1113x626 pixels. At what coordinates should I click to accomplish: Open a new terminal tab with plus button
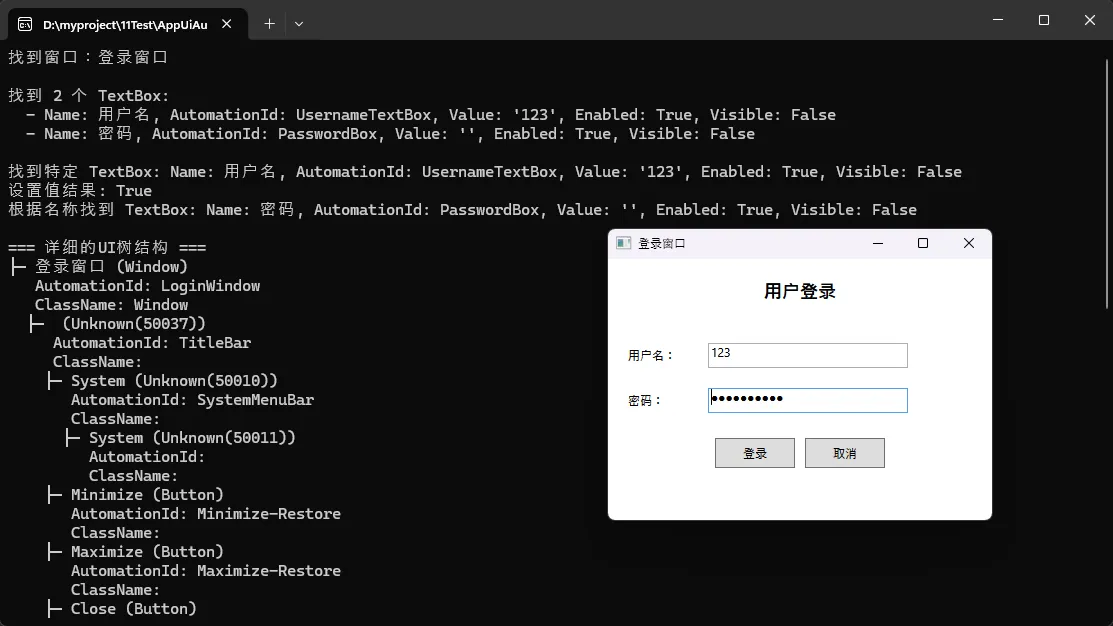269,24
